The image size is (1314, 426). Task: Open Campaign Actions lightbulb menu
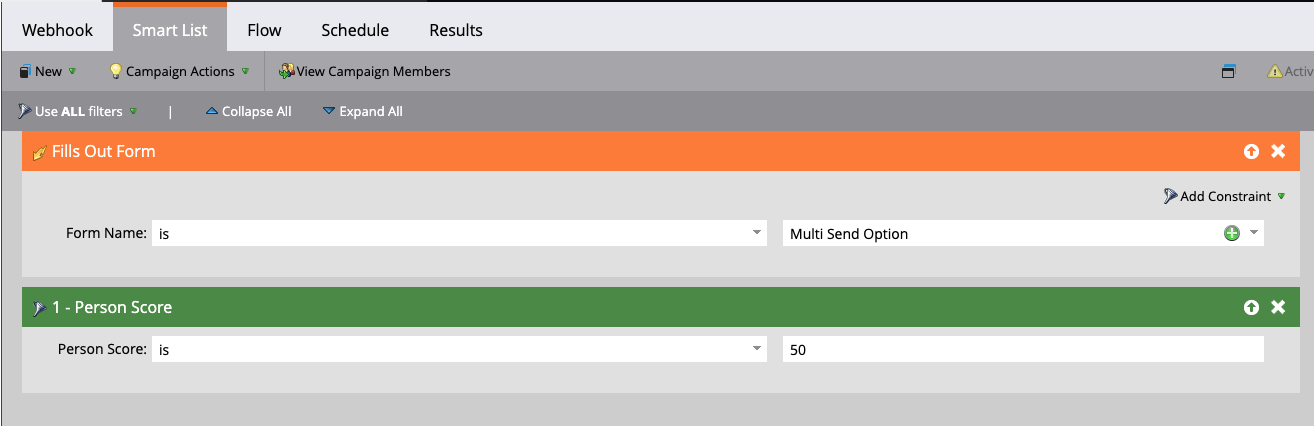115,72
